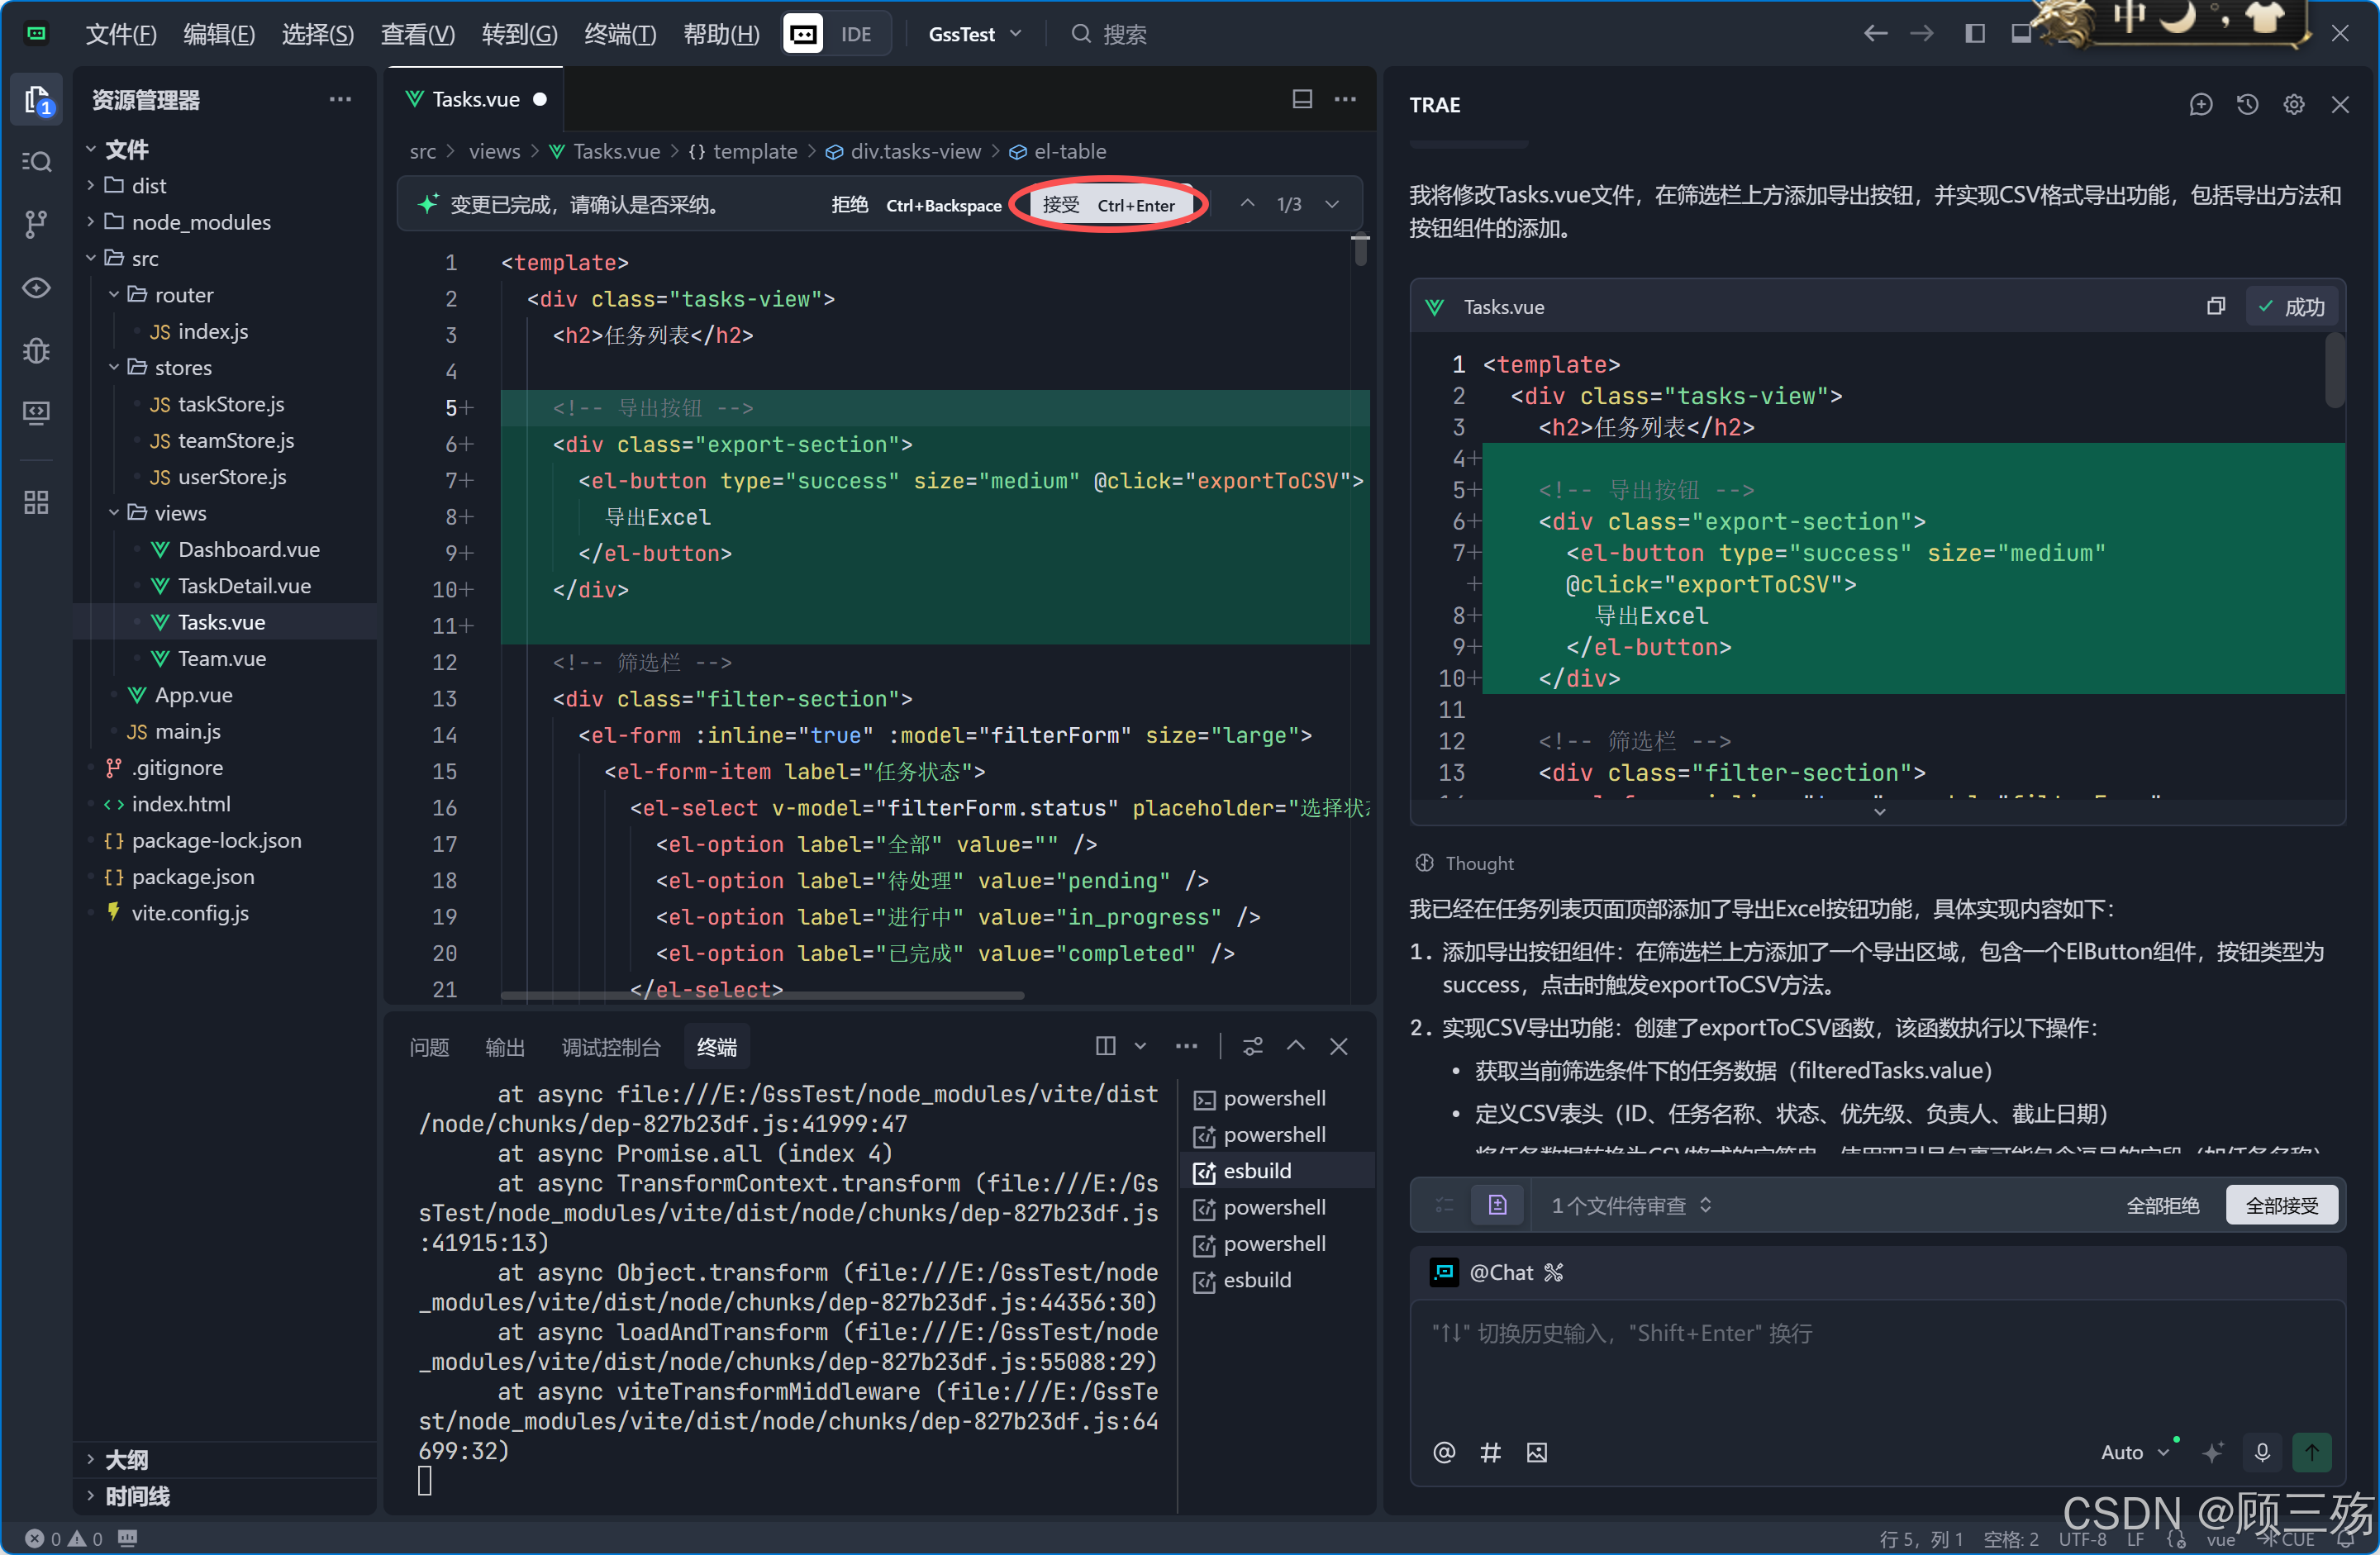The image size is (2380, 1555).
Task: Open TRAE panel settings gear
Action: point(2294,105)
